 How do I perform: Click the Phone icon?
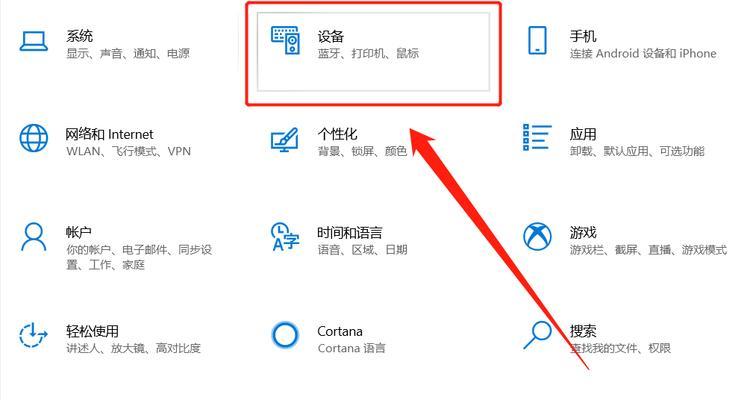point(537,41)
